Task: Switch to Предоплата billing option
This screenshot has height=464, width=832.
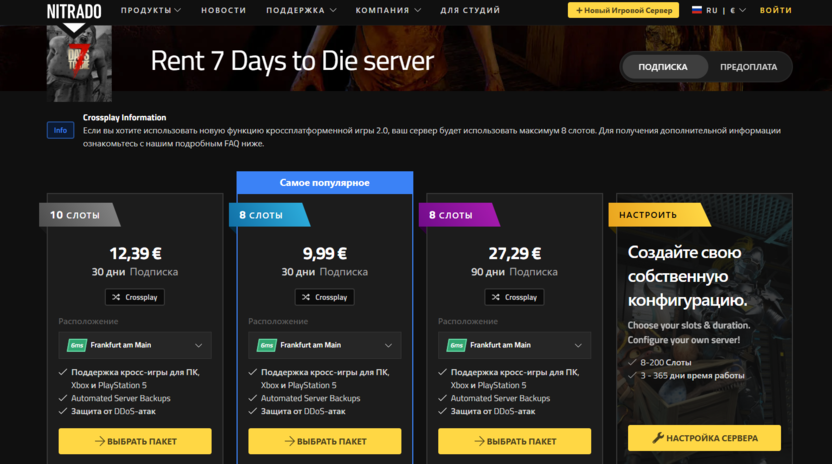Action: pos(748,67)
